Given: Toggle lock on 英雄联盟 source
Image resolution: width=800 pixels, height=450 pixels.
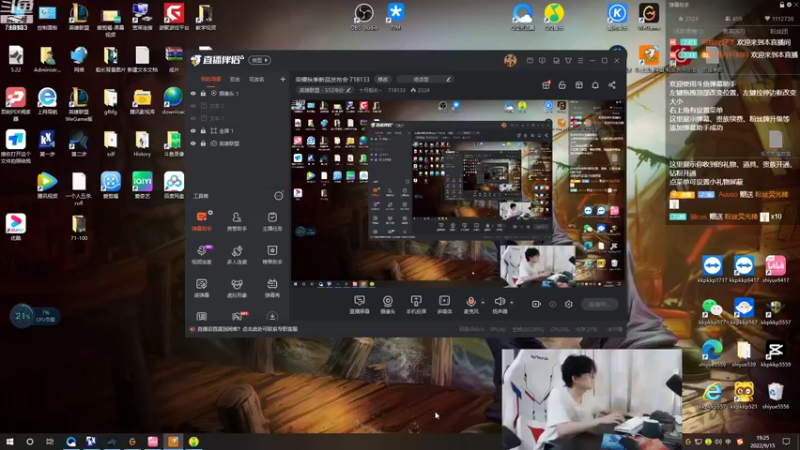Looking at the screenshot, I should pyautogui.click(x=203, y=143).
